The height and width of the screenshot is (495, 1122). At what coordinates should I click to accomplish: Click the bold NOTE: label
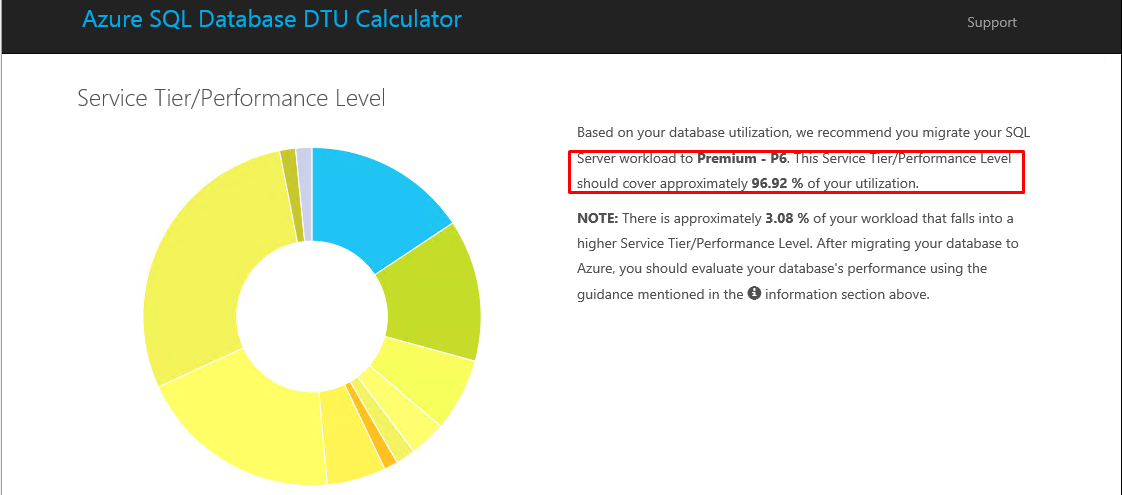pos(597,217)
